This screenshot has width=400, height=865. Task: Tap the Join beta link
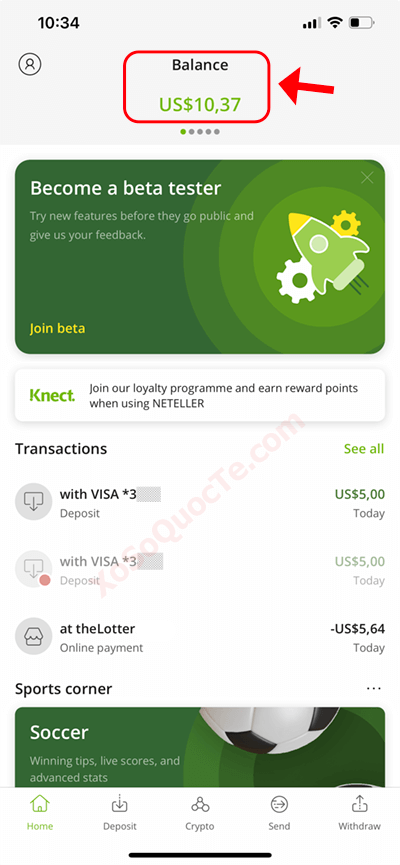point(57,329)
